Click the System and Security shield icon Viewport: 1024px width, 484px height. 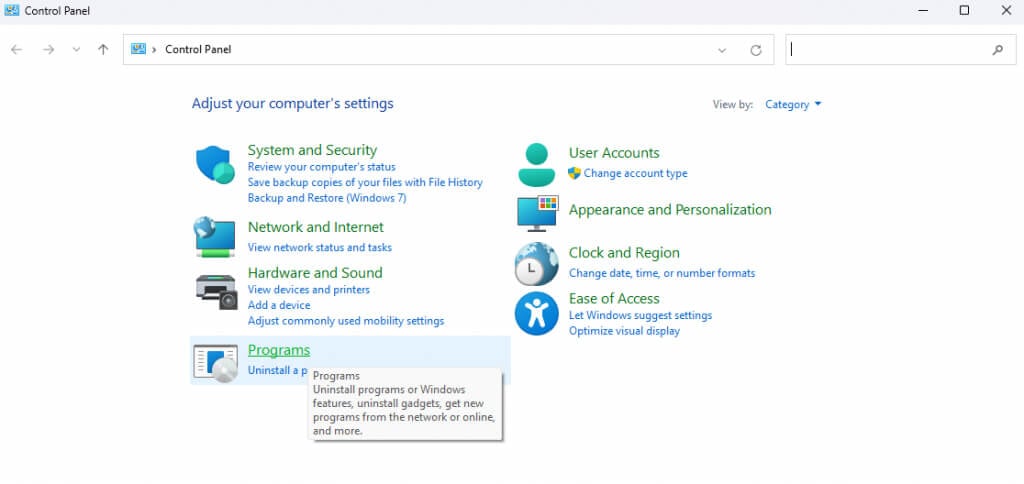[x=214, y=164]
